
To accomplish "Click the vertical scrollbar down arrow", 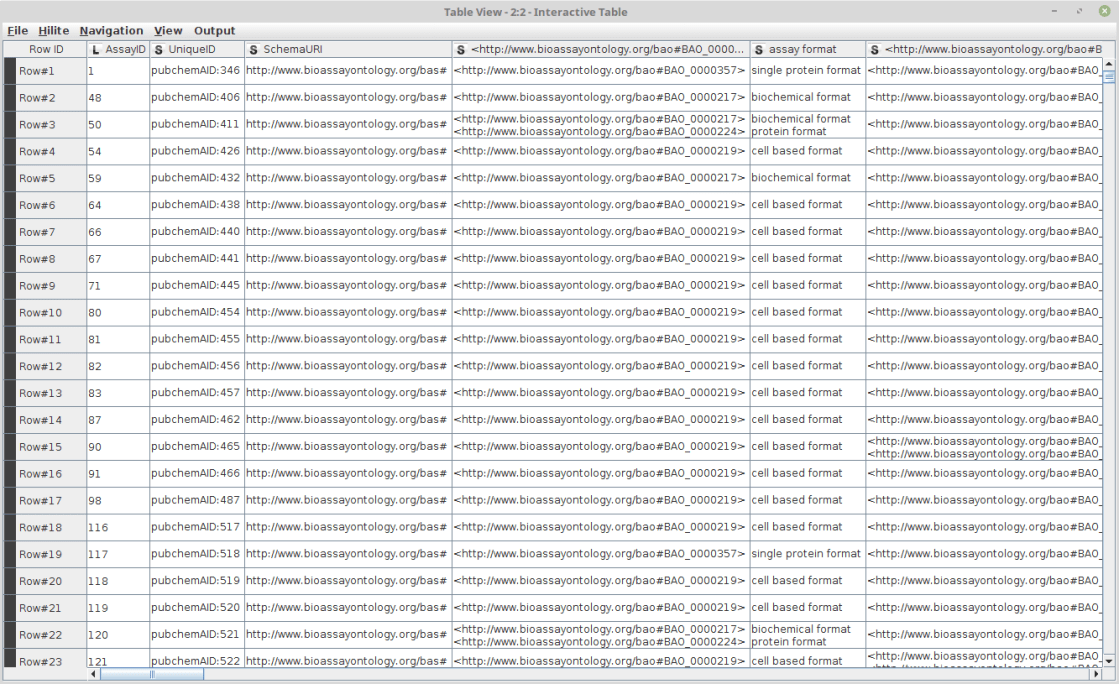I will click(1107, 660).
